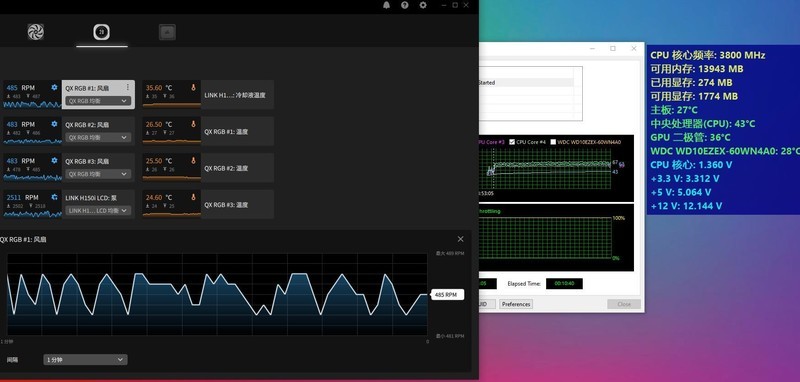Image resolution: width=800 pixels, height=382 pixels.
Task: Select the QX RGB #2: 风扇 card title
Action: (x=87, y=124)
